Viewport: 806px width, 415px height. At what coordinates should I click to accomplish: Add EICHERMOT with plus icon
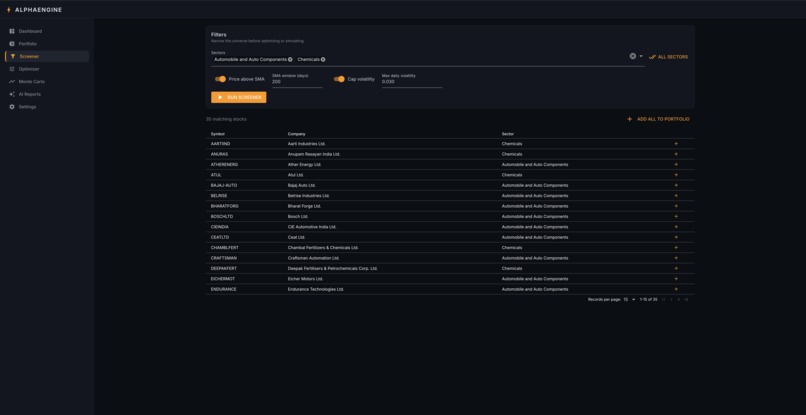pos(676,279)
